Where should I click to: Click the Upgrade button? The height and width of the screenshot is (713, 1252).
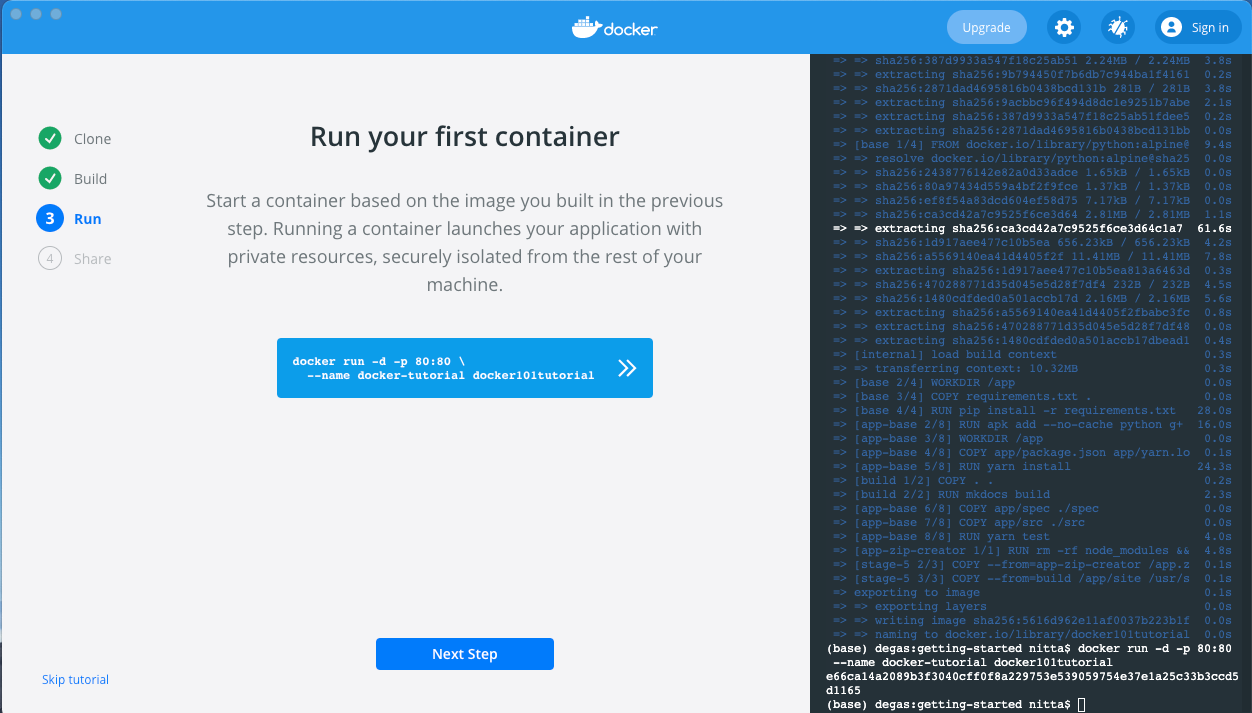(986, 28)
